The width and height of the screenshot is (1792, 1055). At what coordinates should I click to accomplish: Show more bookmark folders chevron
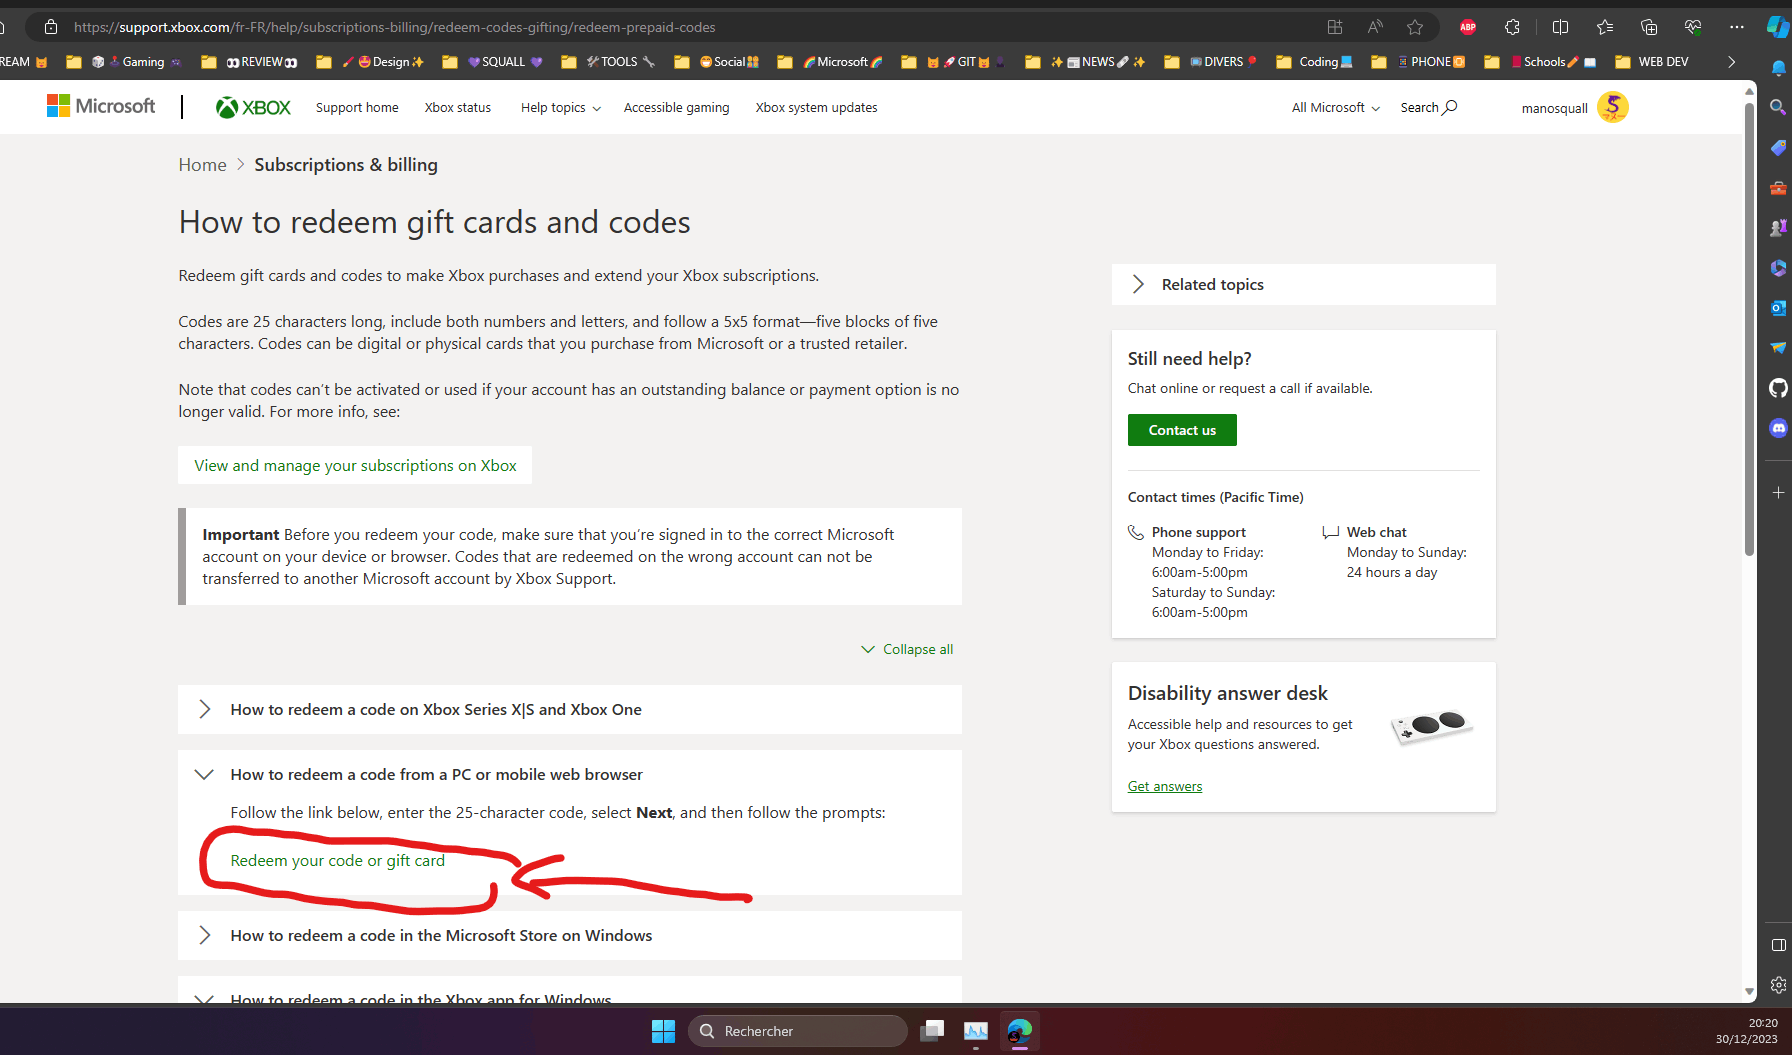click(x=1731, y=62)
